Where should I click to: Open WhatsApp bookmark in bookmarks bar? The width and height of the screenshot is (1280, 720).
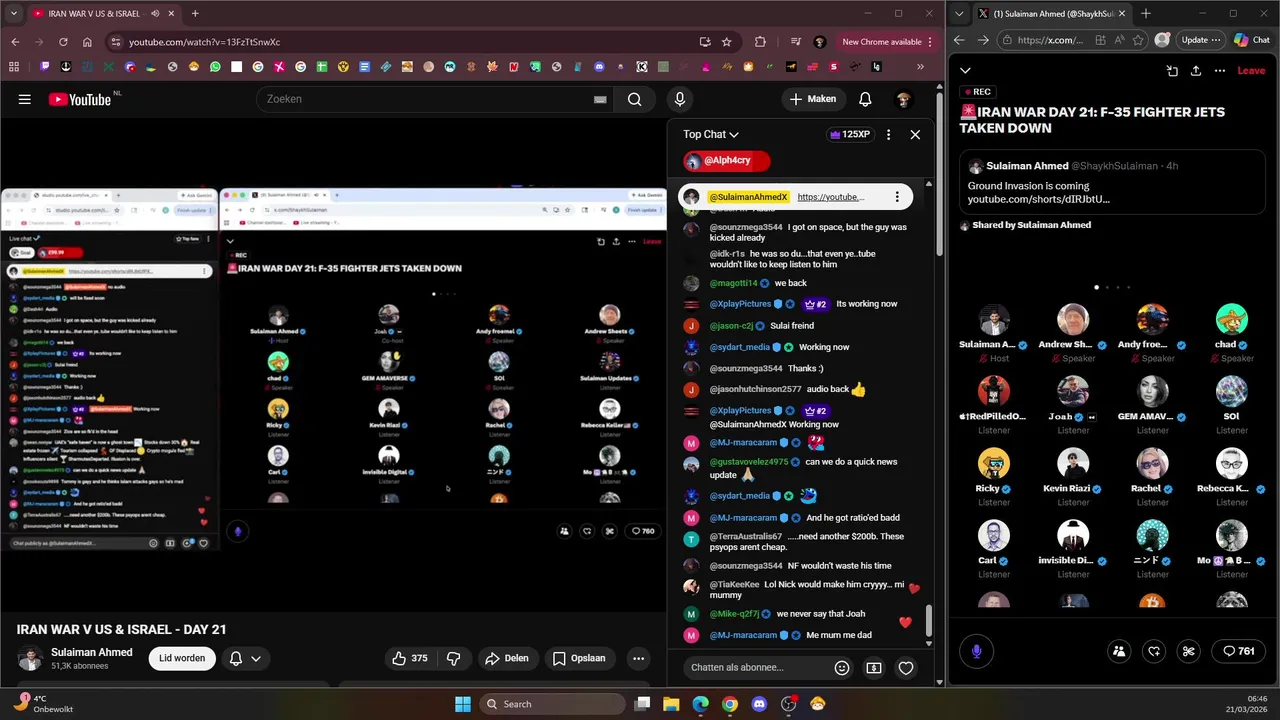pos(215,67)
